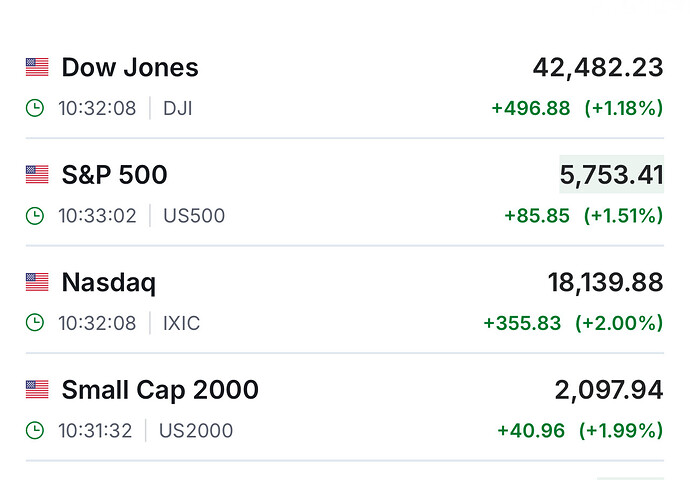Click the US flag beside S&P 500
690x480 pixels.
pyautogui.click(x=37, y=175)
